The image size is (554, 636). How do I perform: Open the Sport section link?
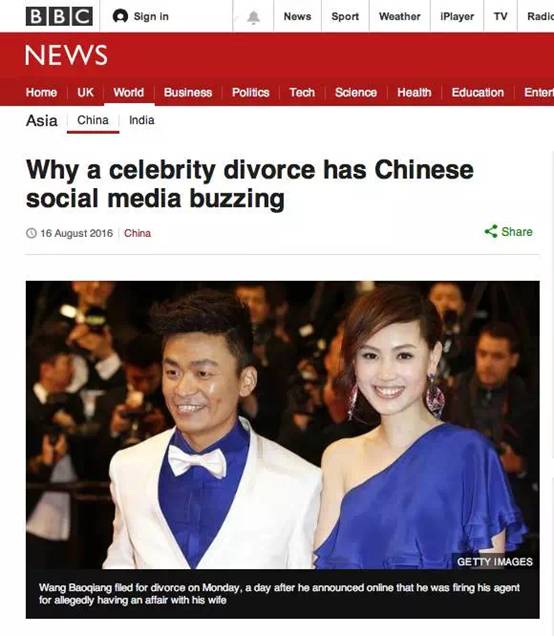pos(345,17)
